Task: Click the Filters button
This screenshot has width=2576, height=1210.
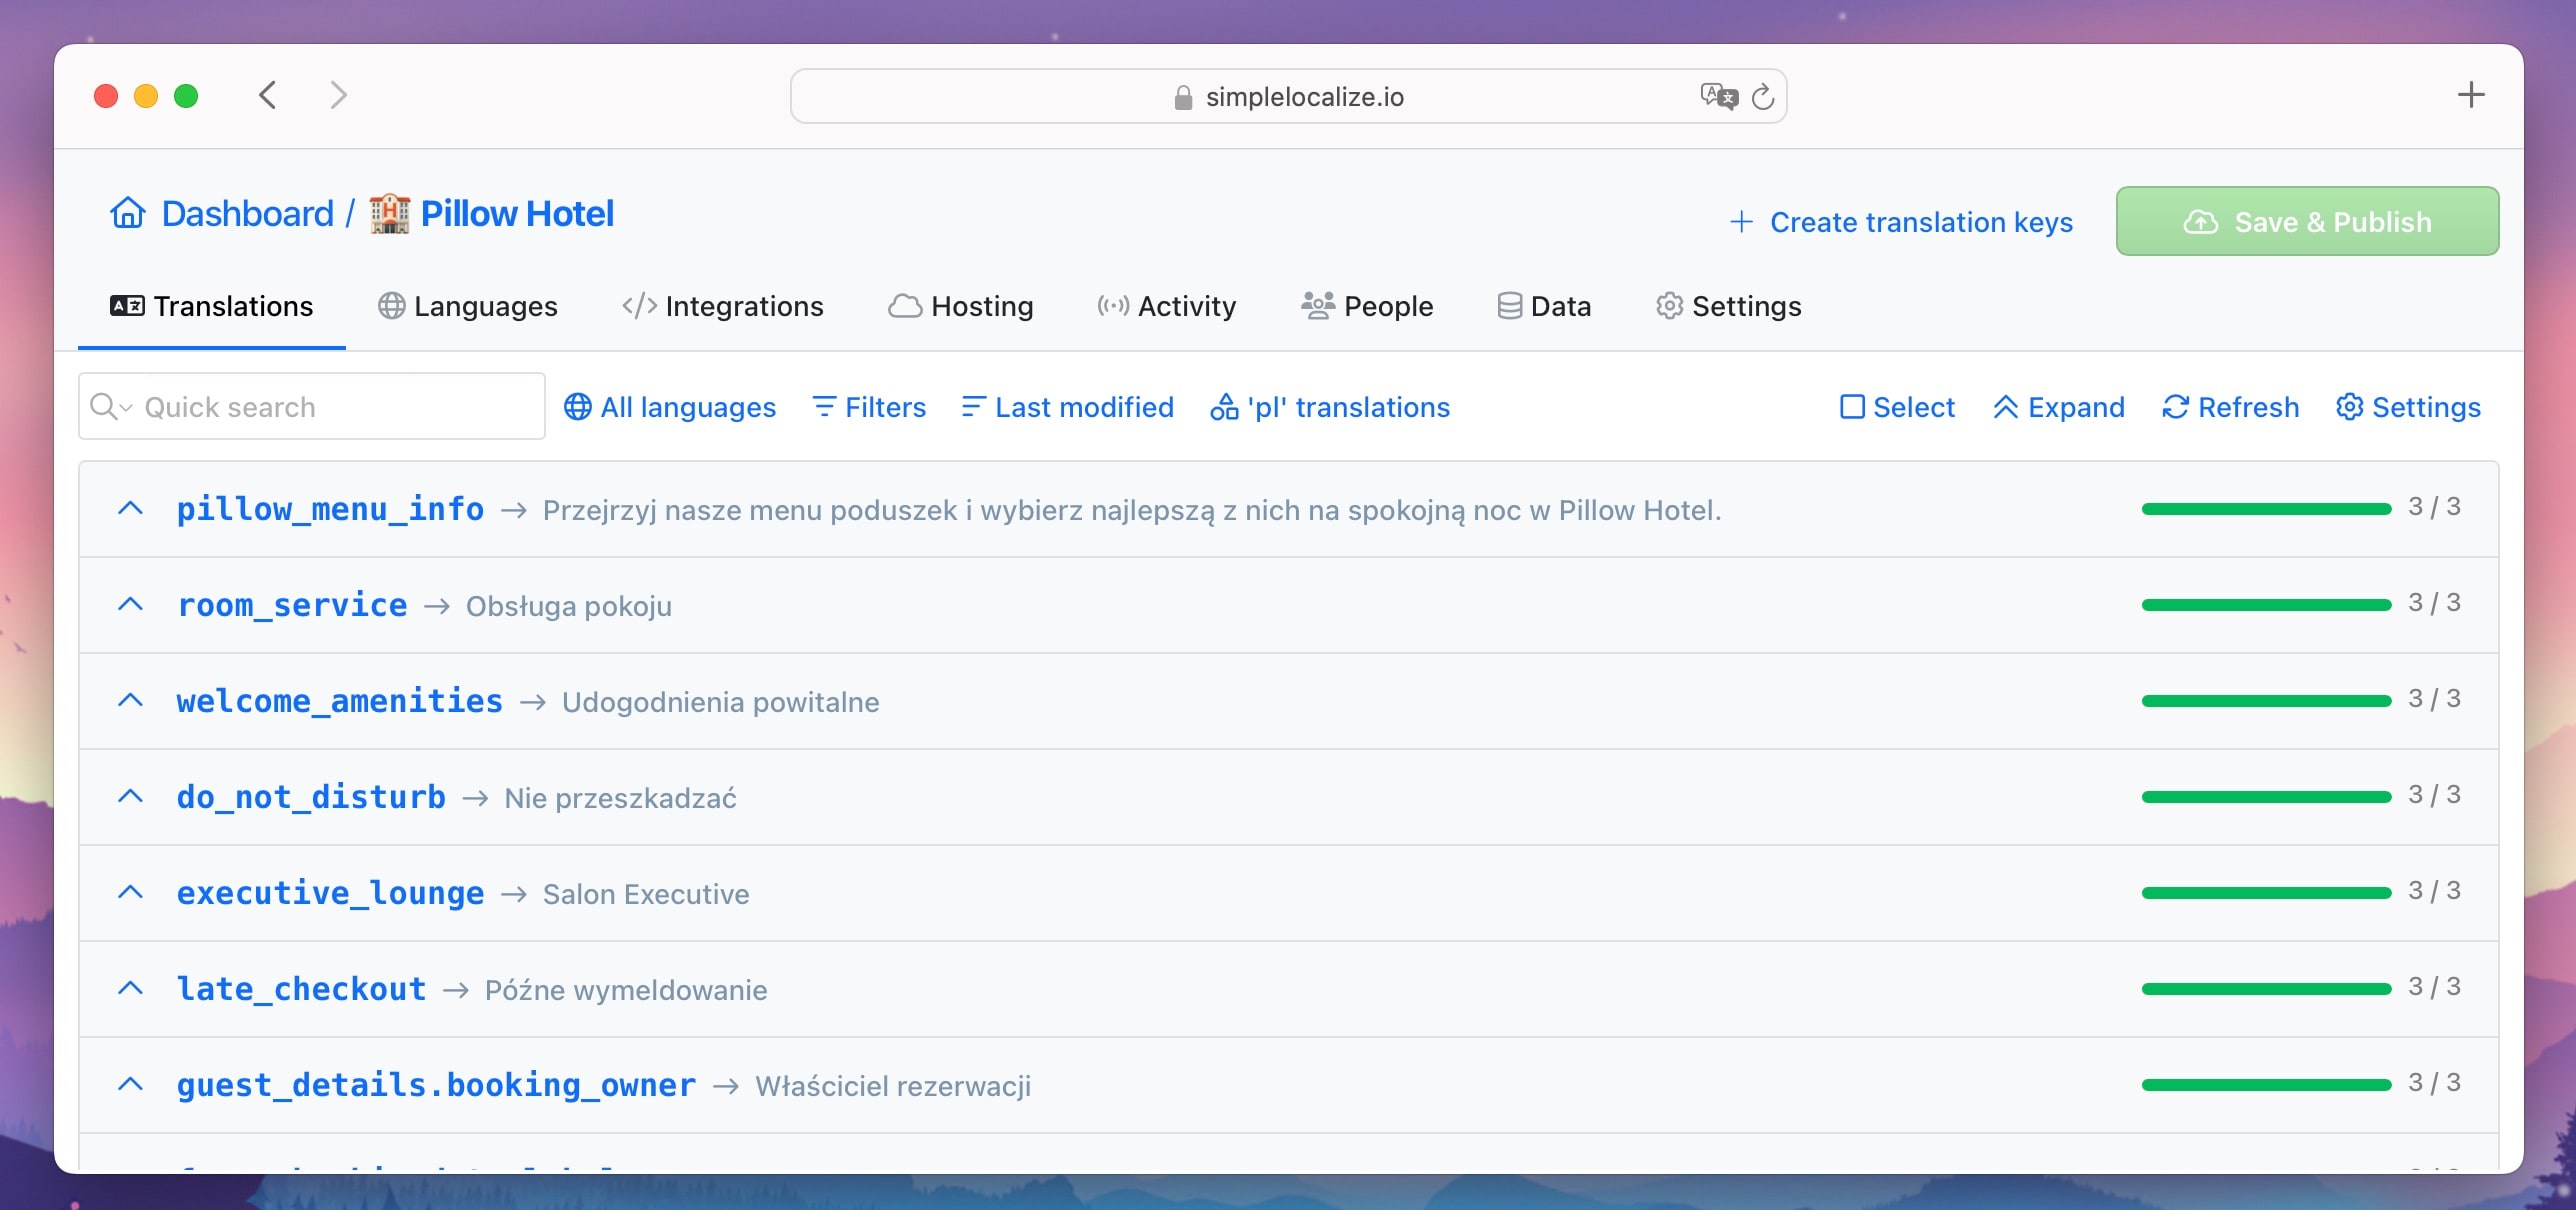Action: [x=869, y=406]
